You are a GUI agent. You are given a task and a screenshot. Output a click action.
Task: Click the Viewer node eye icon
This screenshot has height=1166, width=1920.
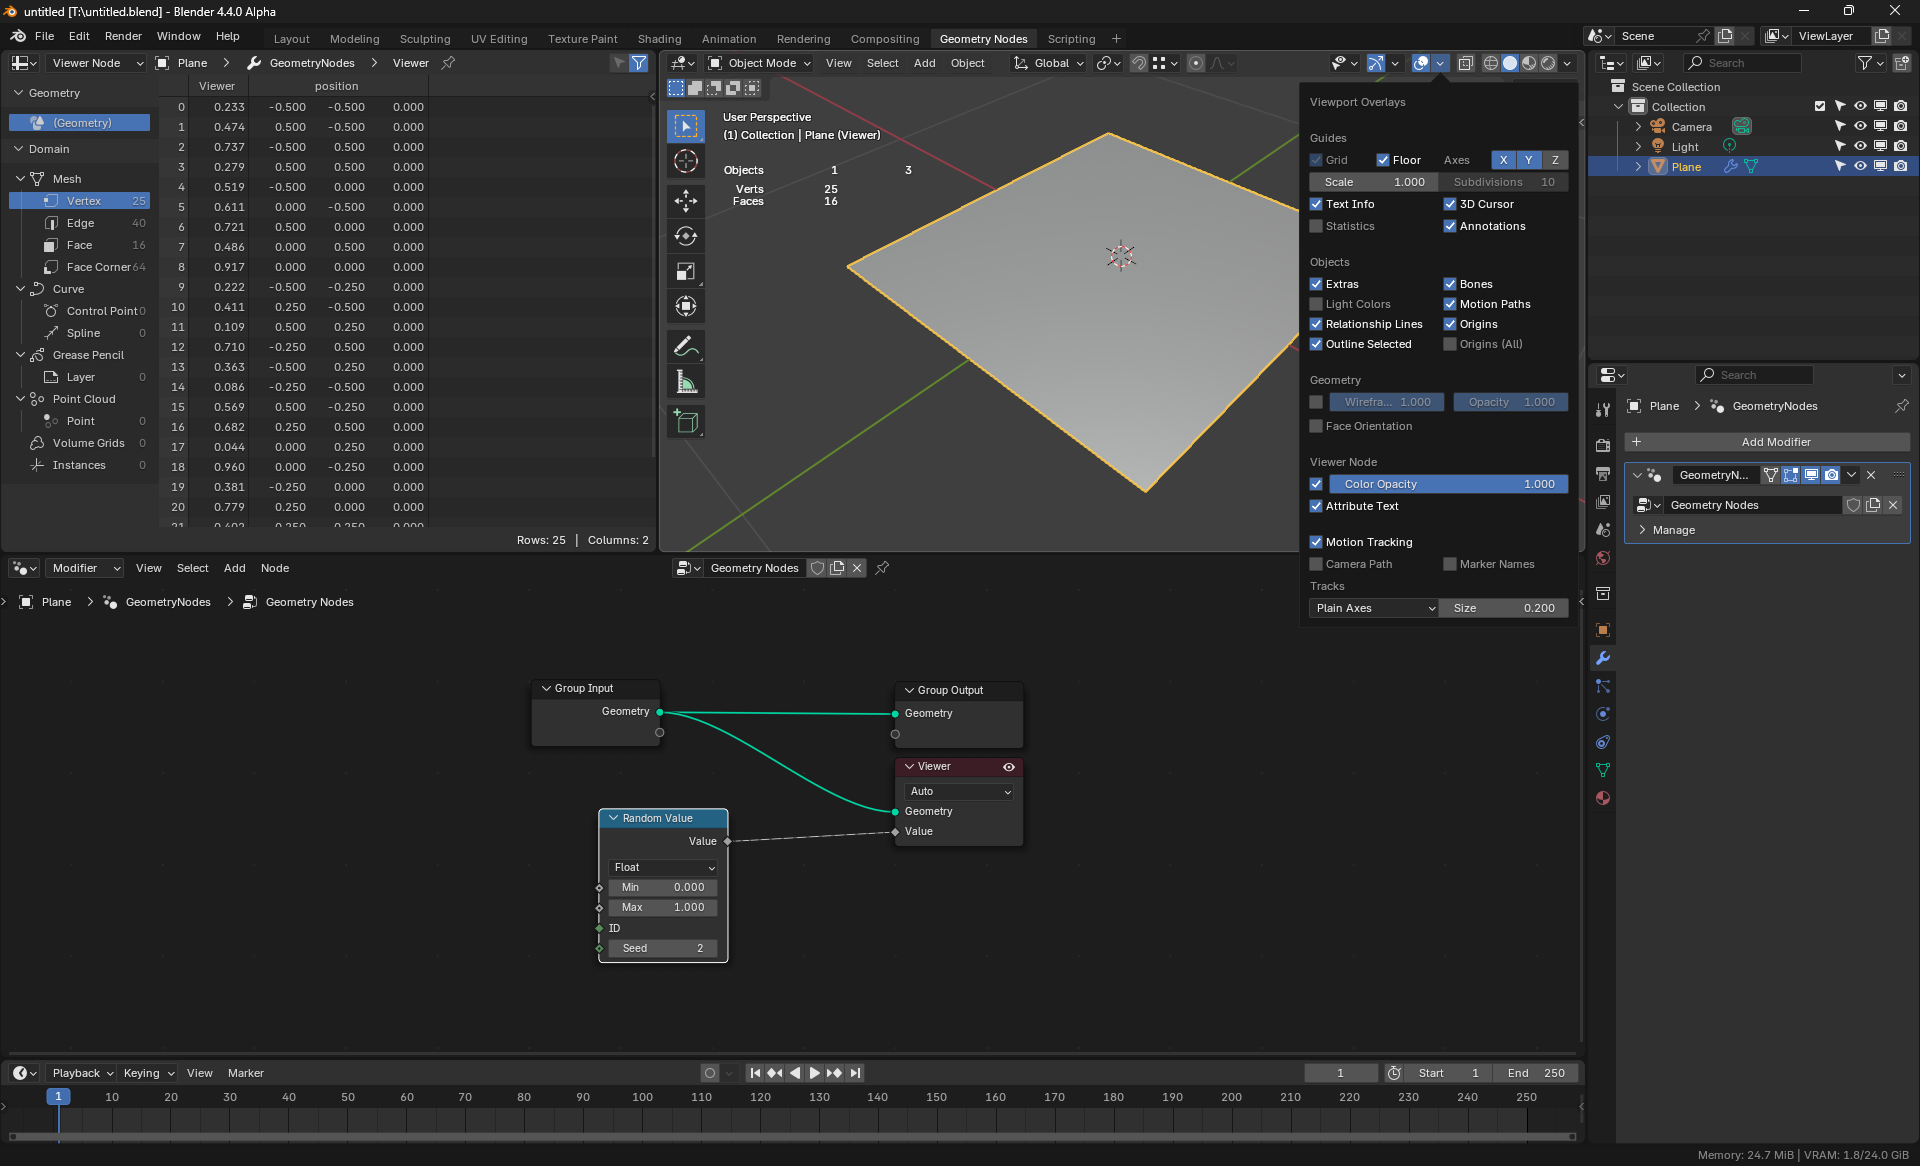coord(1009,767)
